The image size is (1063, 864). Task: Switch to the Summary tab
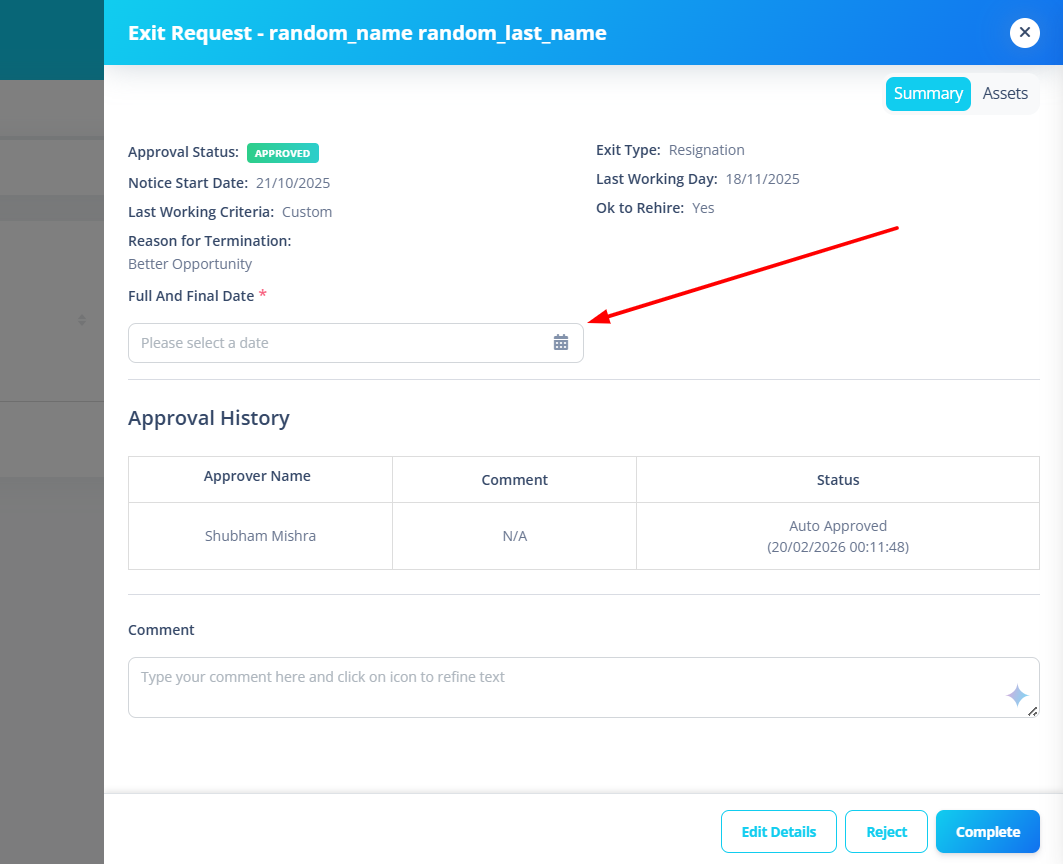pos(927,94)
